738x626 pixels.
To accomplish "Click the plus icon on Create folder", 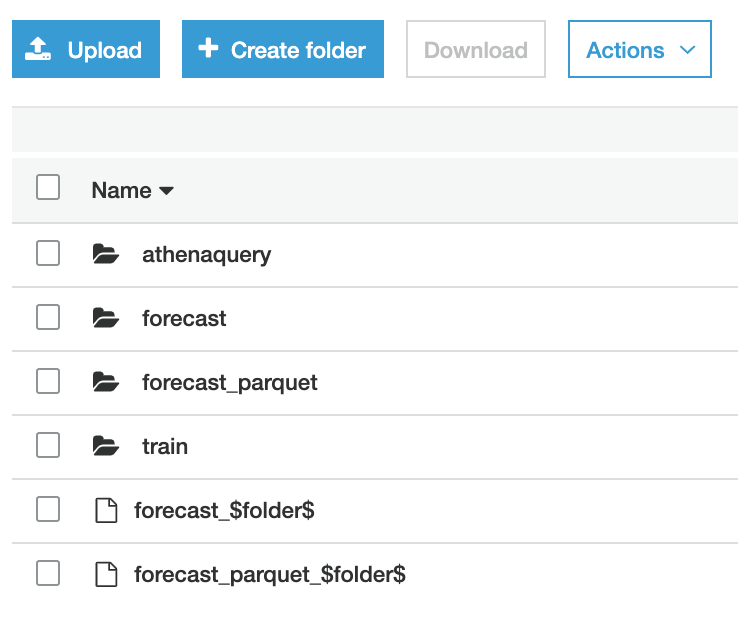I will click(x=208, y=48).
